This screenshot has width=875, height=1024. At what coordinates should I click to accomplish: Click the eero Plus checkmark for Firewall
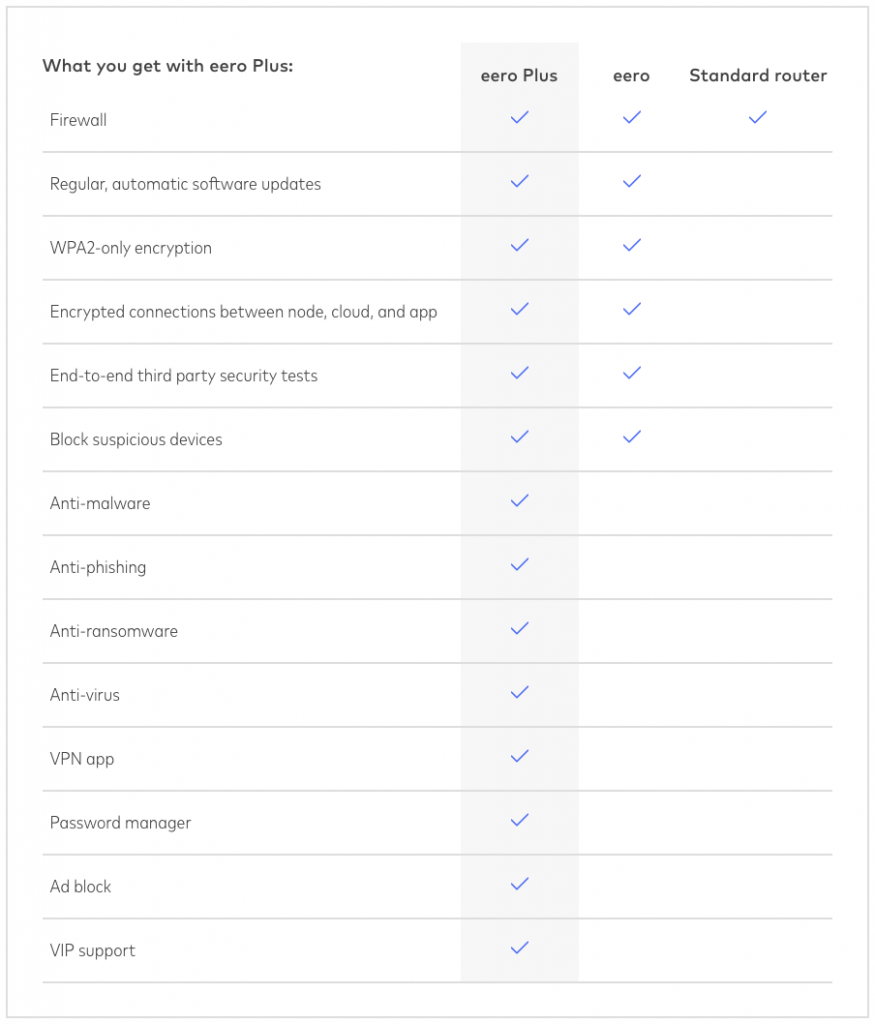point(519,118)
